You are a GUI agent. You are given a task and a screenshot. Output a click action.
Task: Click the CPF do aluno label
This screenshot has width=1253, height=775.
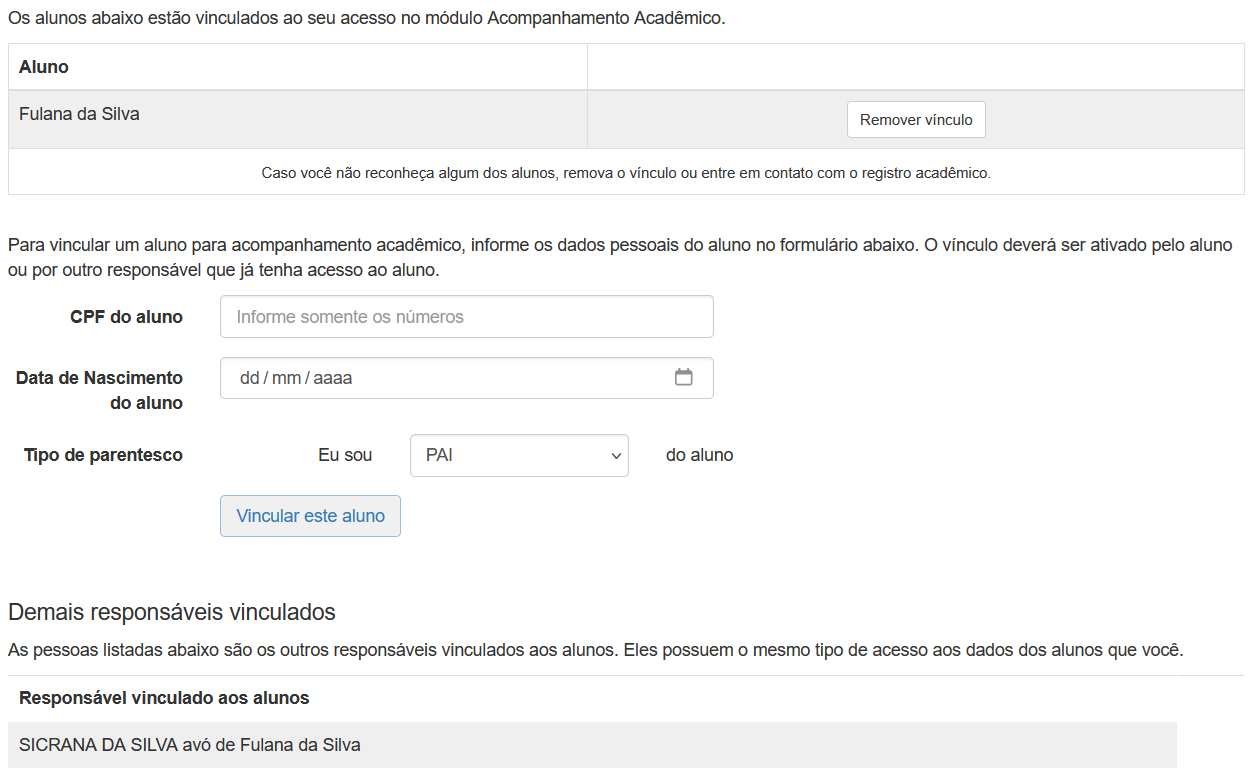124,316
